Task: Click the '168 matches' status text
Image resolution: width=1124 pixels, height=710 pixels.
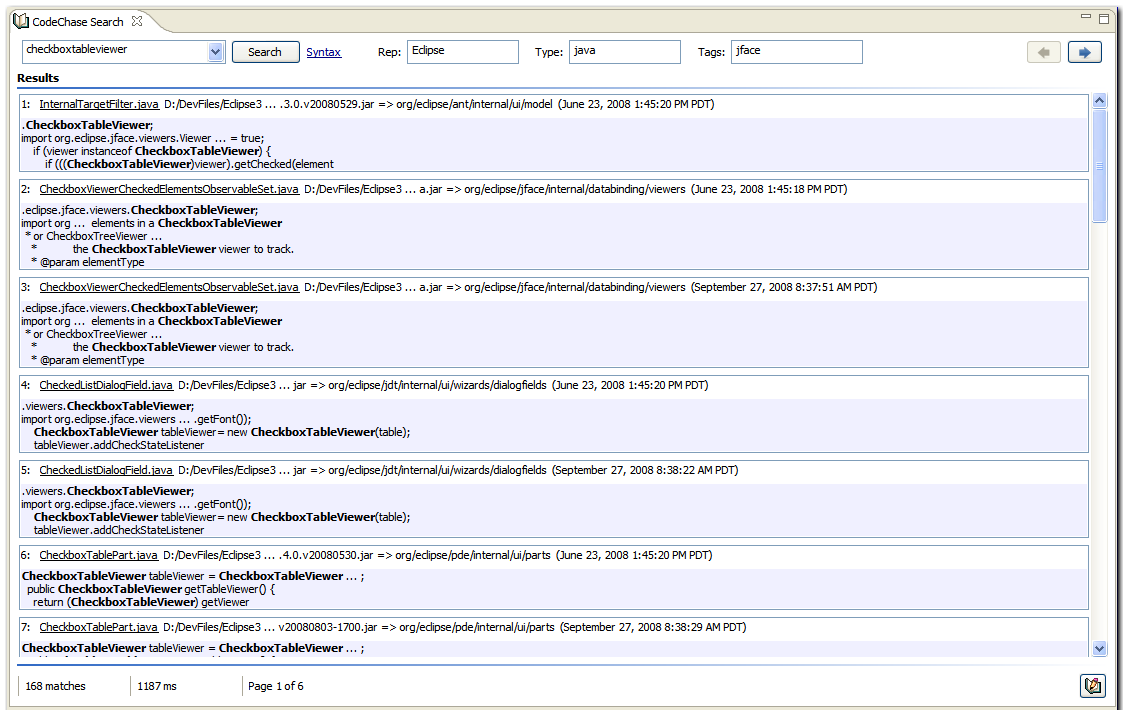Action: pyautogui.click(x=55, y=686)
